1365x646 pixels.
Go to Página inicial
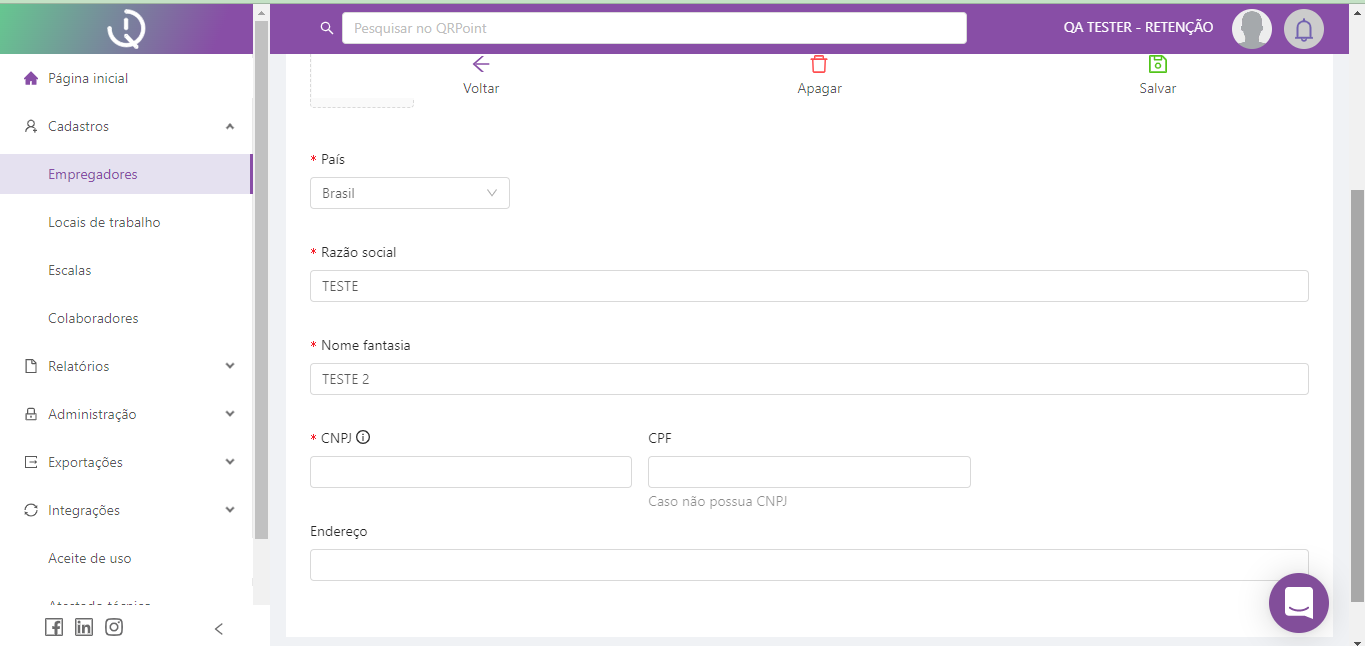tap(88, 78)
